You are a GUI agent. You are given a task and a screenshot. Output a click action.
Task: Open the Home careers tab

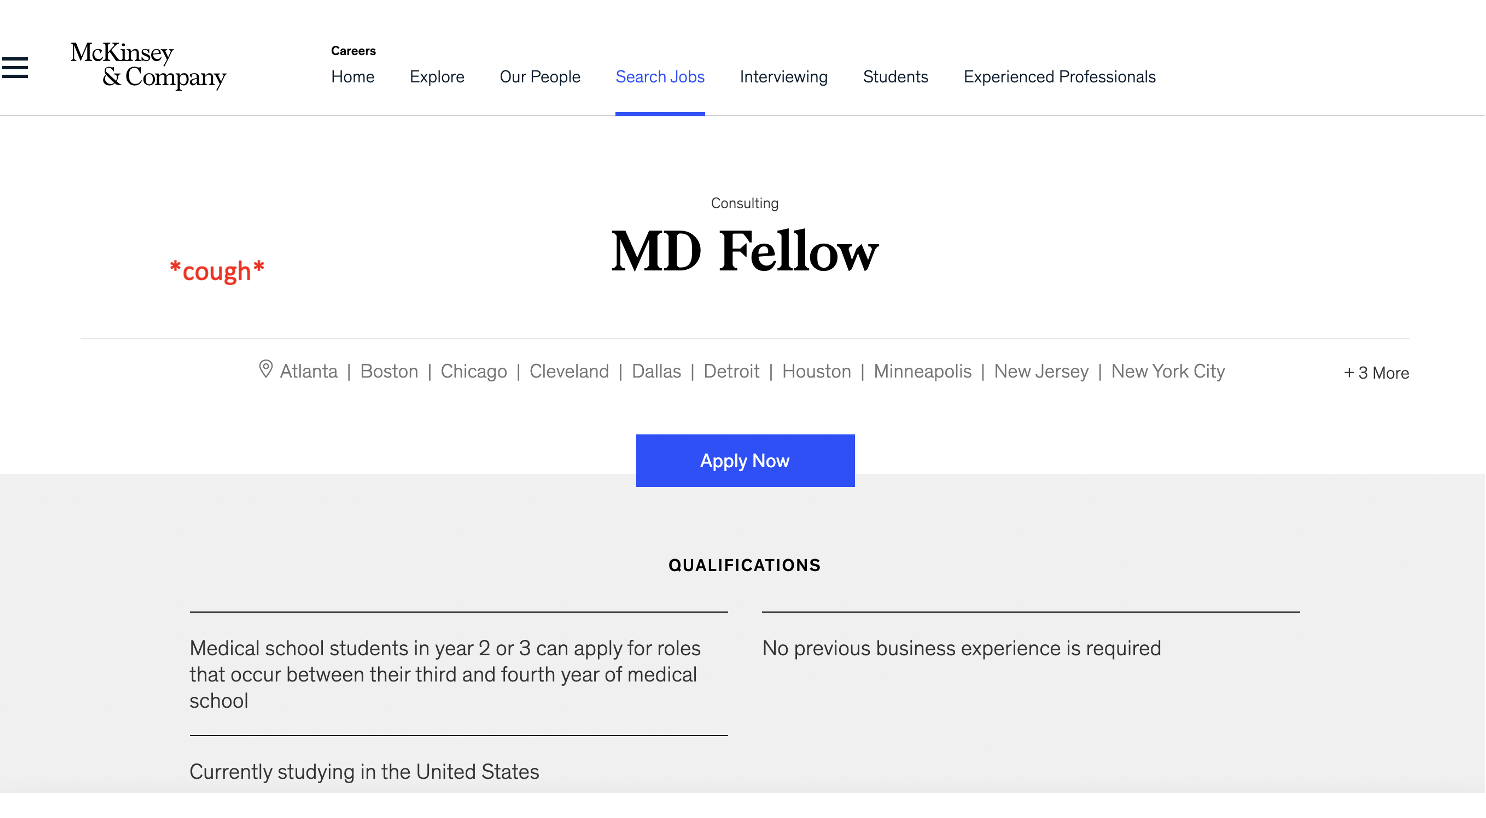[x=353, y=77]
